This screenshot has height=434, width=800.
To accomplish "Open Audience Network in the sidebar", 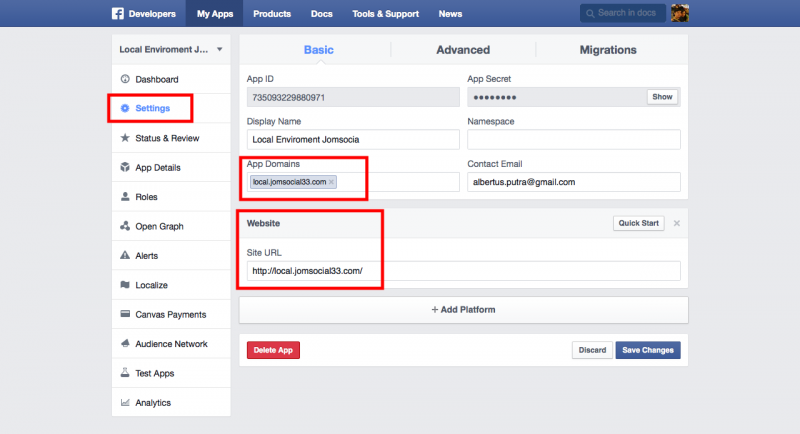I will tap(171, 343).
